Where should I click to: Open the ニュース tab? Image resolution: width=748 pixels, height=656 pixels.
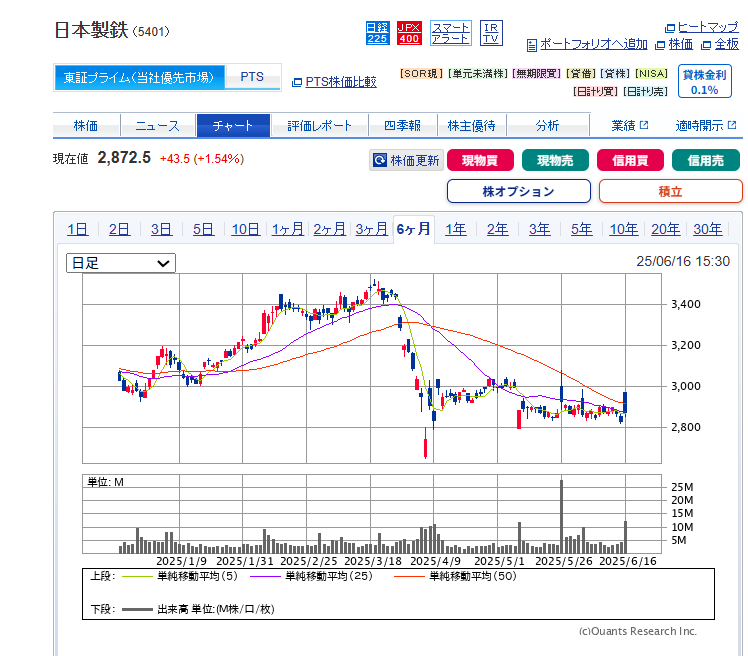(x=157, y=125)
